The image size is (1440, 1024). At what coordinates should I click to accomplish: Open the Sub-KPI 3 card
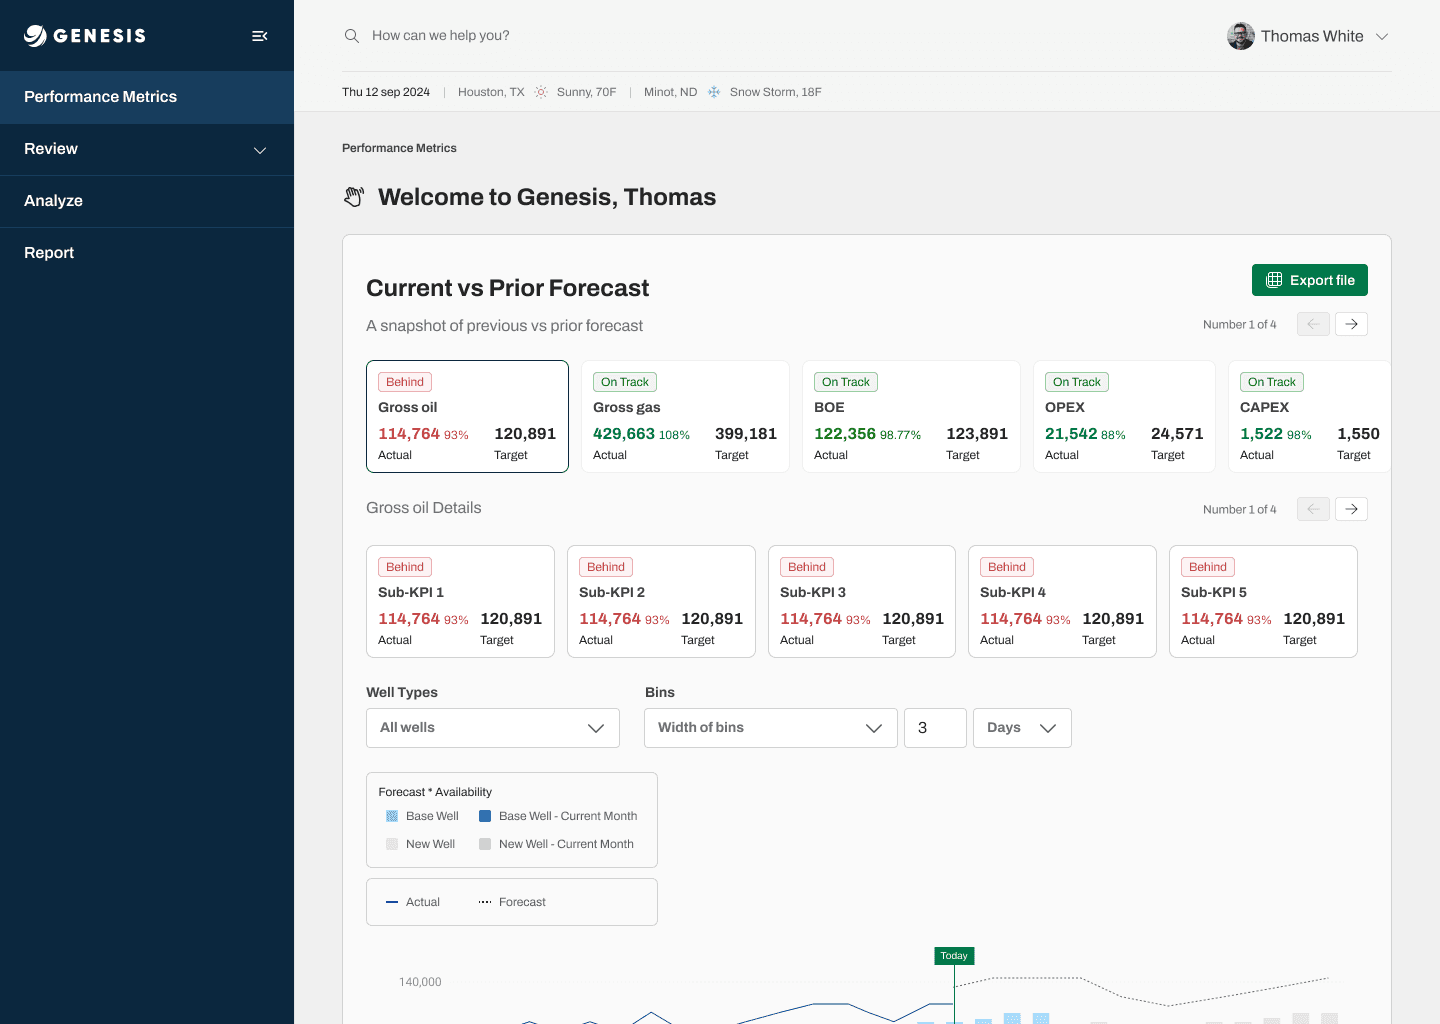(862, 601)
